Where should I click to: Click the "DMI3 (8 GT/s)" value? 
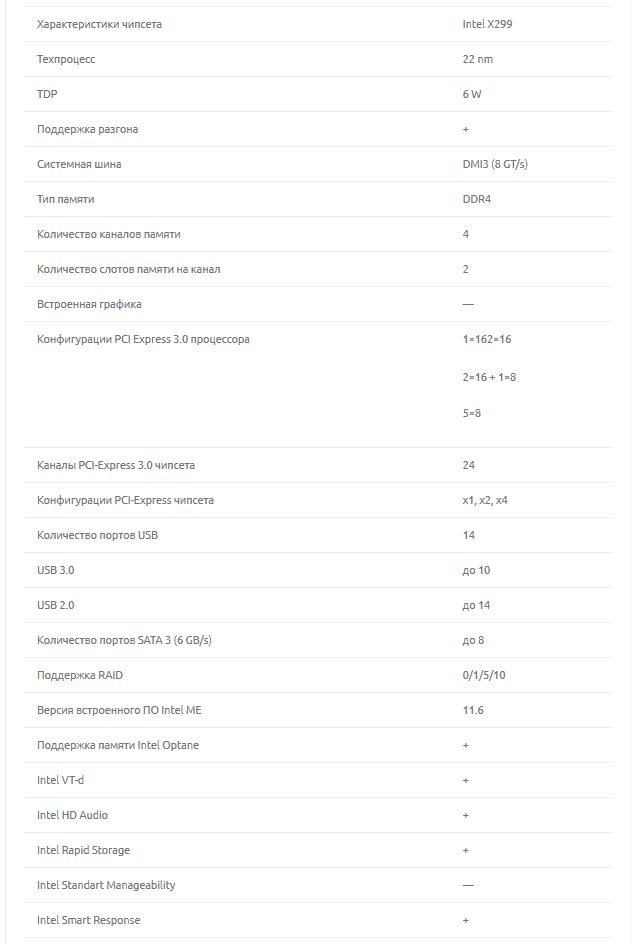(x=495, y=164)
